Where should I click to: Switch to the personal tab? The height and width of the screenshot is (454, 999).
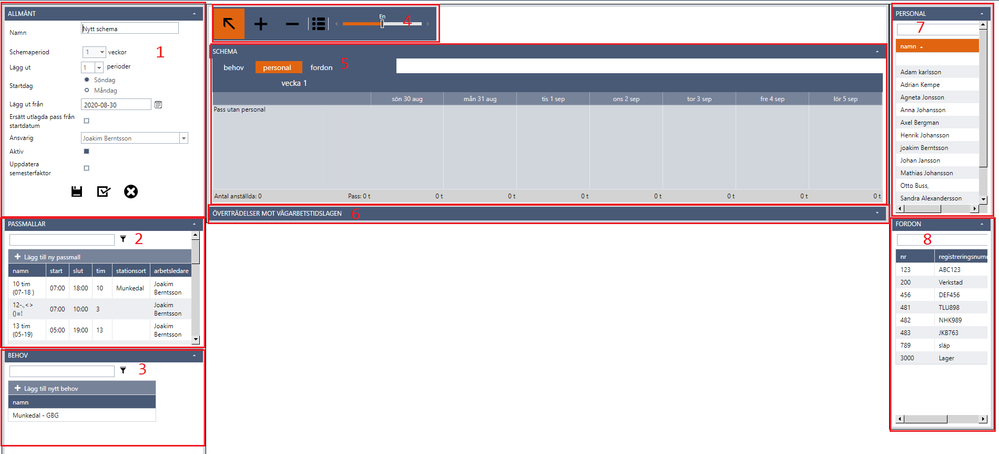tap(277, 67)
